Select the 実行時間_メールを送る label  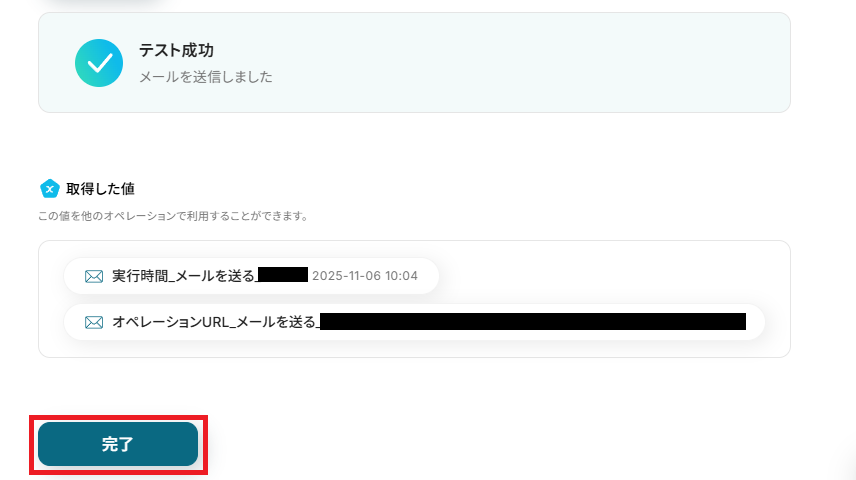coord(183,276)
